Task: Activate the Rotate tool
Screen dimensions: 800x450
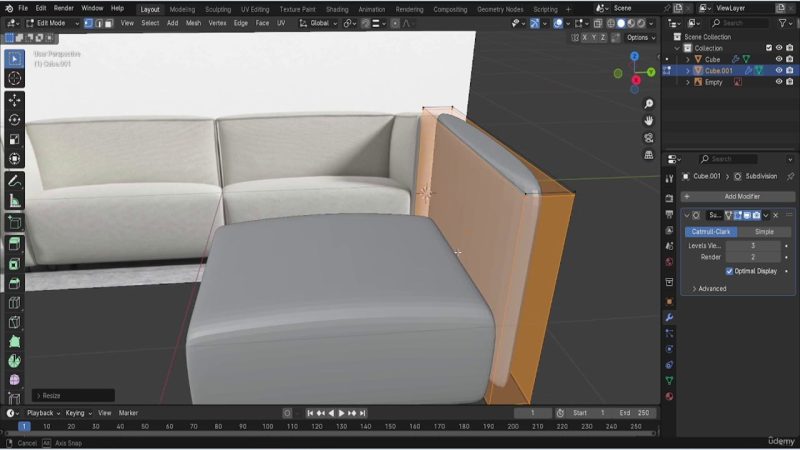Action: 14,119
